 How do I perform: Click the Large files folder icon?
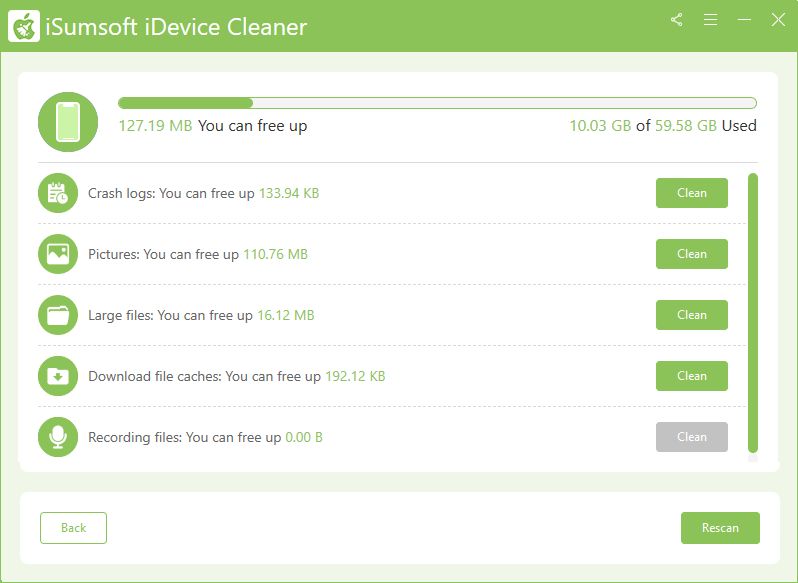[x=58, y=315]
